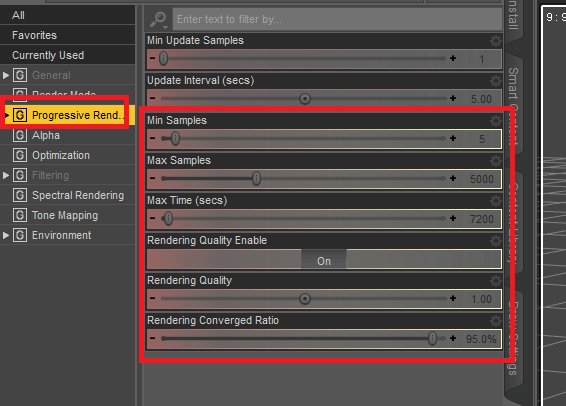Click the Min Update Samples slider handle
Image resolution: width=566 pixels, height=406 pixels.
[x=164, y=58]
